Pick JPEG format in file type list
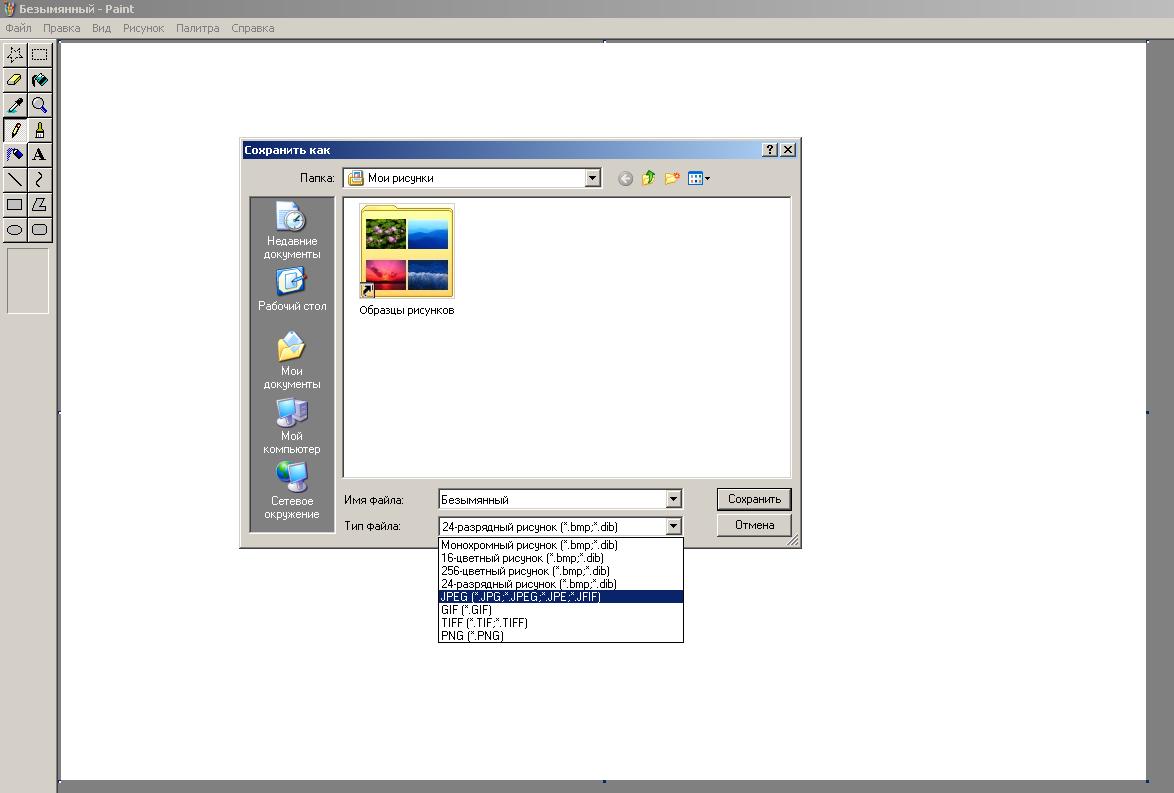Screen dimensions: 1174x793 [520, 597]
